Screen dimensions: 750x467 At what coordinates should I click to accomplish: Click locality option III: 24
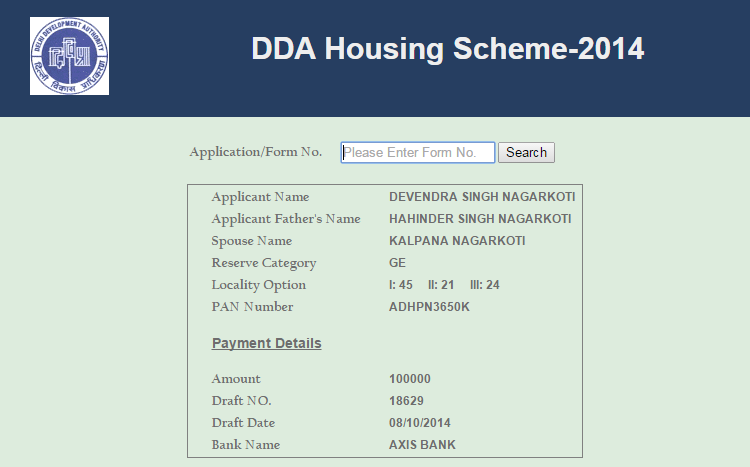(x=485, y=285)
